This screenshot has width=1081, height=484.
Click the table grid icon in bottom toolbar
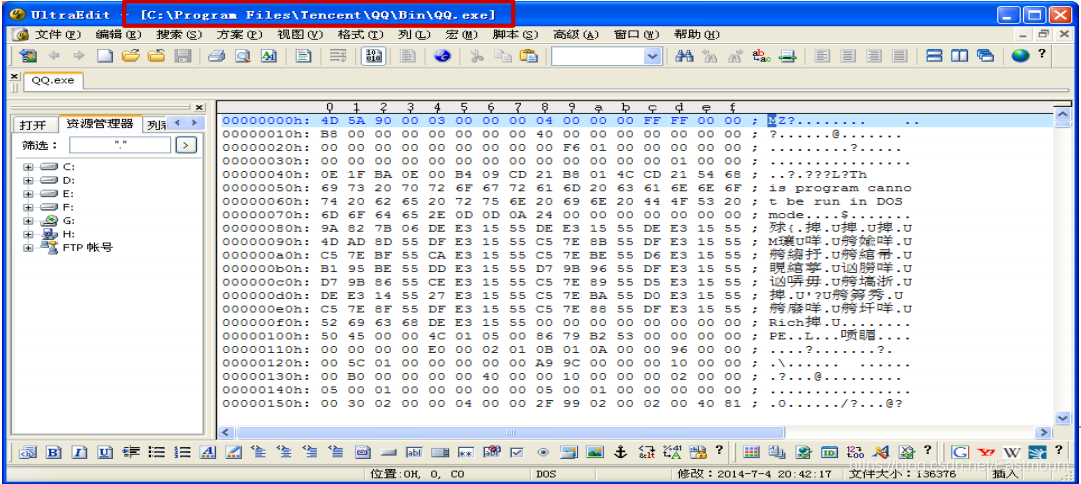(x=751, y=452)
